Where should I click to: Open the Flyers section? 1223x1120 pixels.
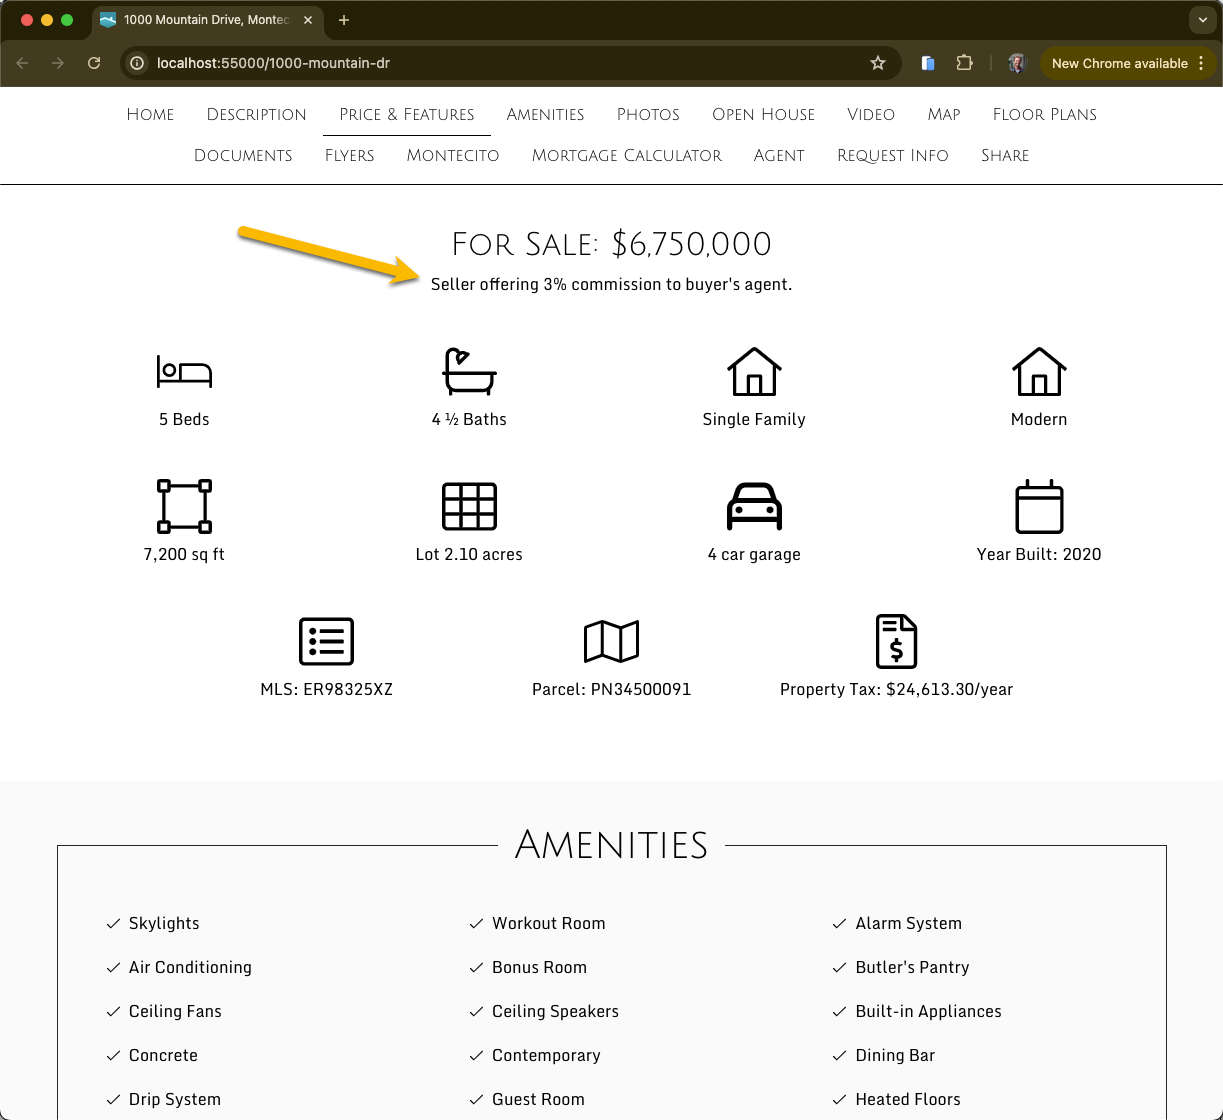(349, 155)
